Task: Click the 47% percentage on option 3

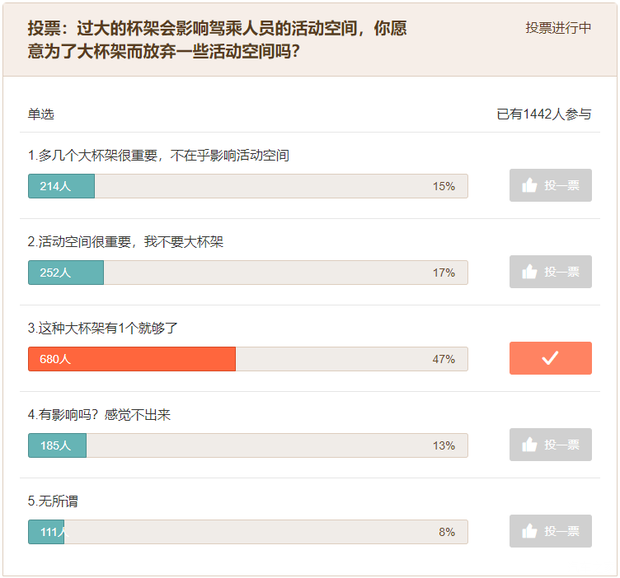Action: (x=444, y=359)
